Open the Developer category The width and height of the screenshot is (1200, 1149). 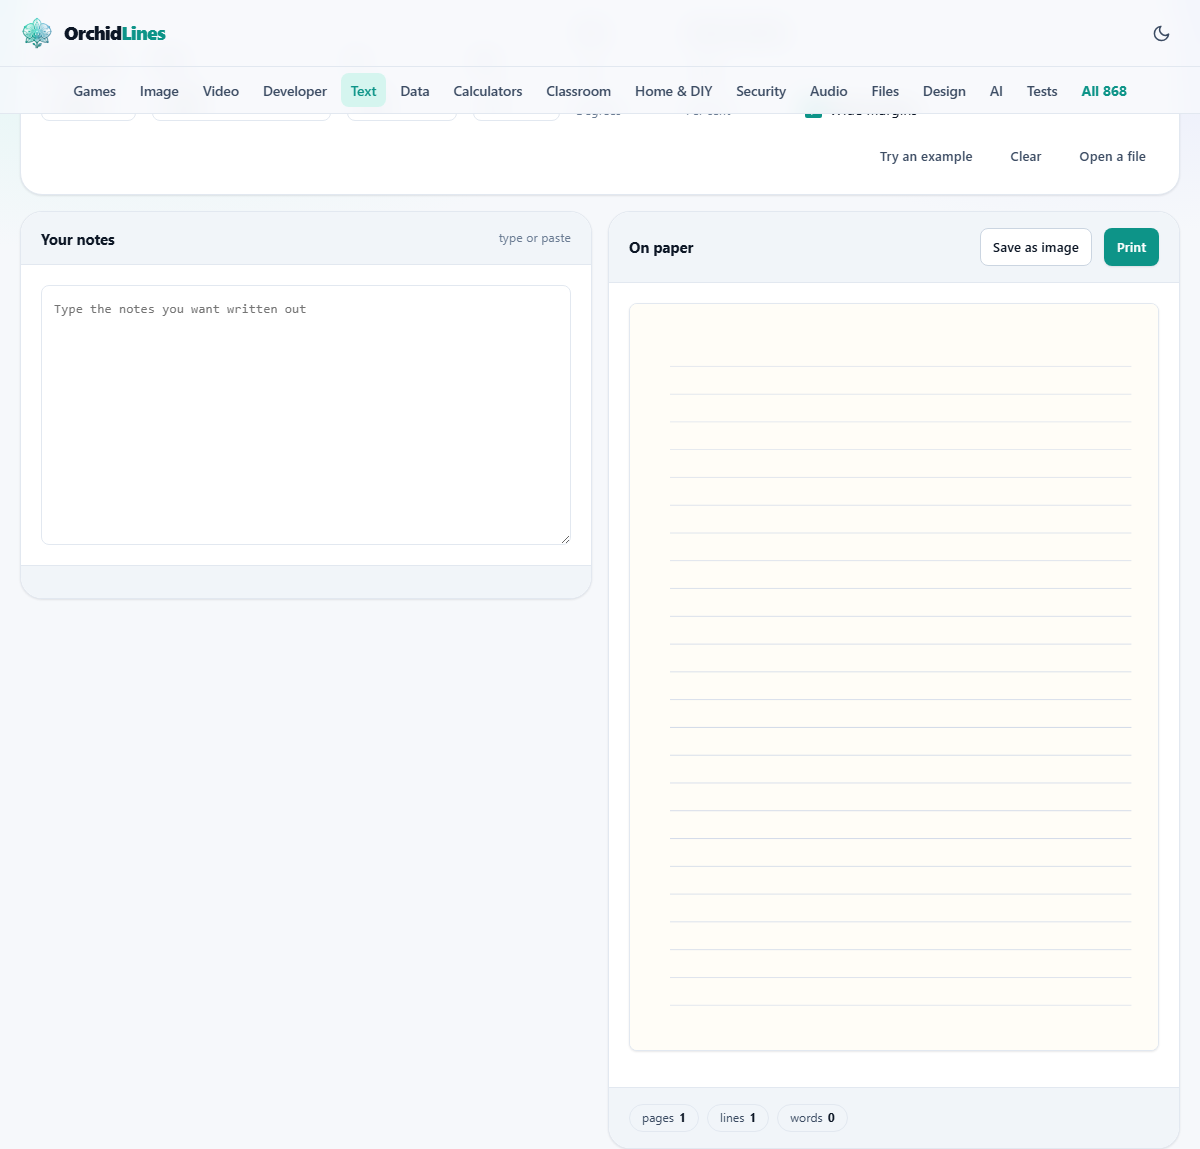pyautogui.click(x=295, y=91)
